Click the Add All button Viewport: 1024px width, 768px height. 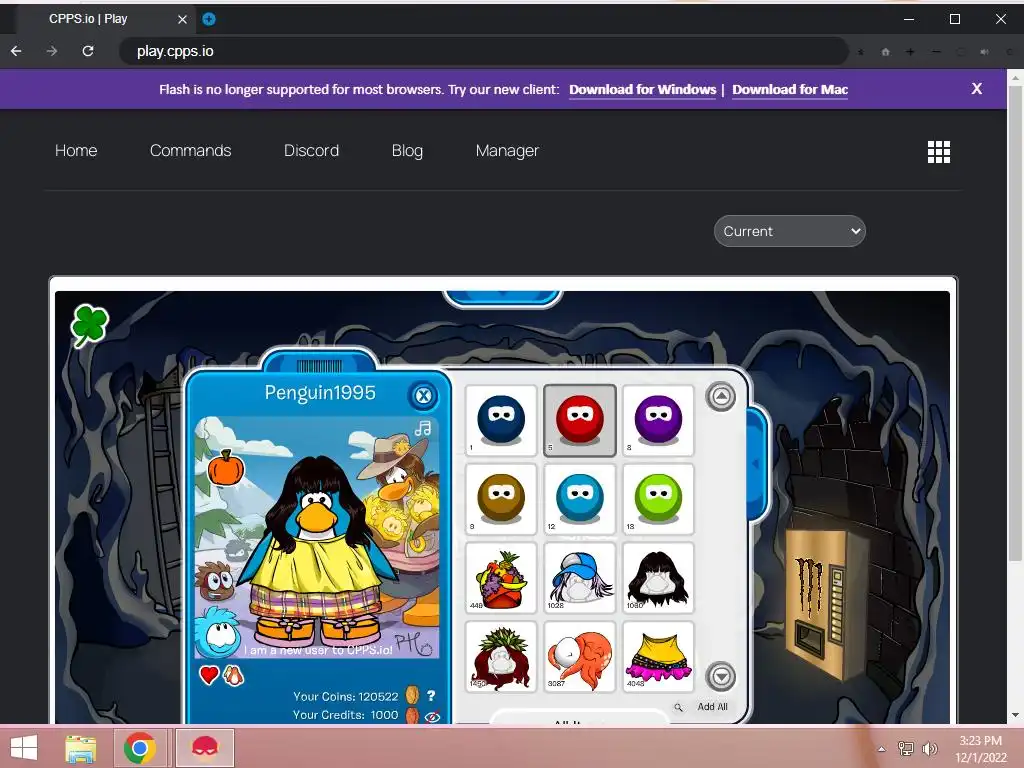click(x=712, y=707)
